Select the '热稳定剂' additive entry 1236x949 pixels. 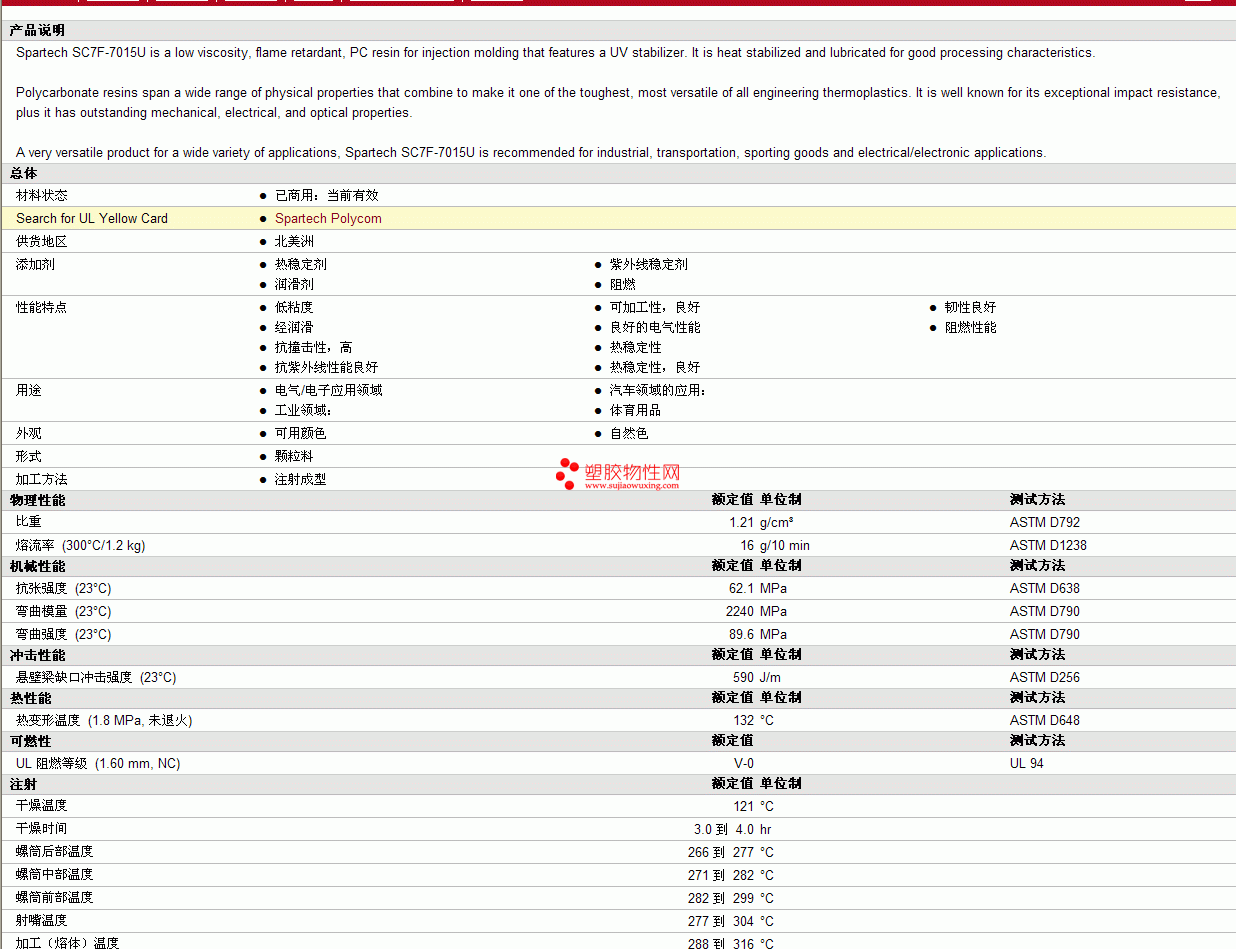pos(301,264)
